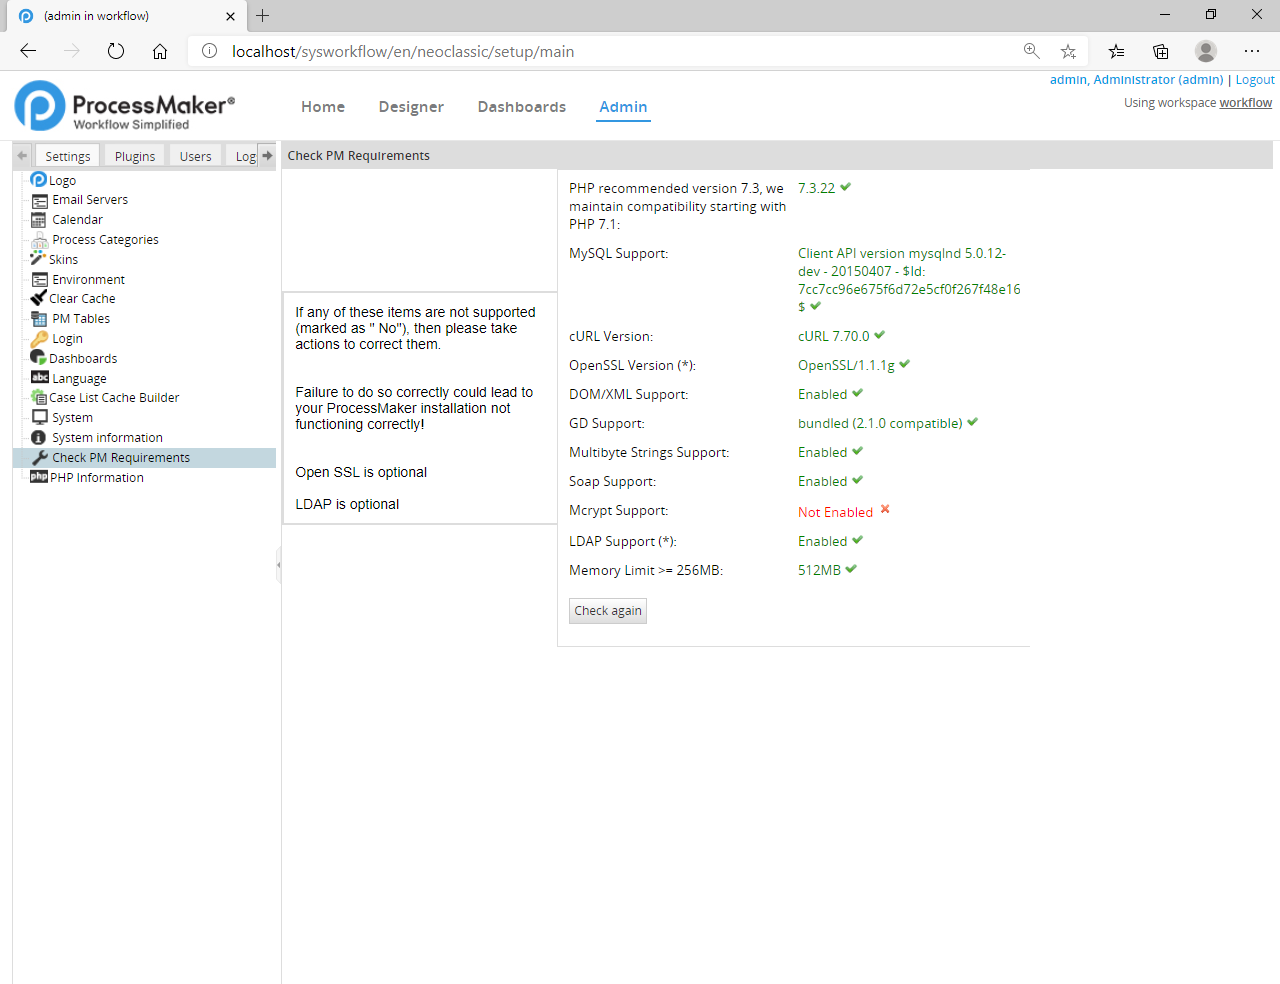The height and width of the screenshot is (984, 1280).
Task: Click the Login key icon
Action: 40,339
